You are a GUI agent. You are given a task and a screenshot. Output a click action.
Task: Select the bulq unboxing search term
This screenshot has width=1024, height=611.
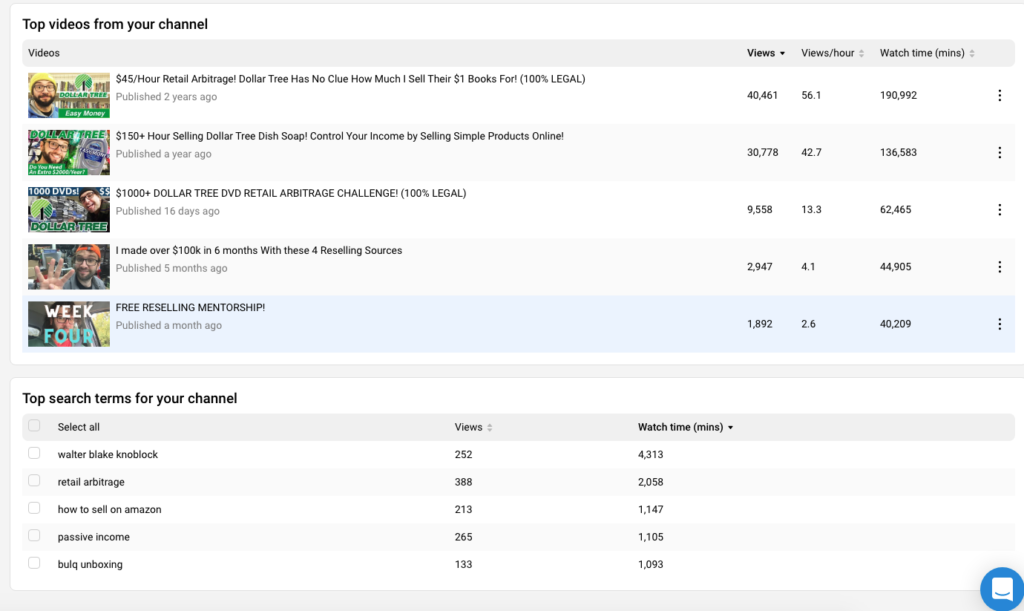(90, 564)
